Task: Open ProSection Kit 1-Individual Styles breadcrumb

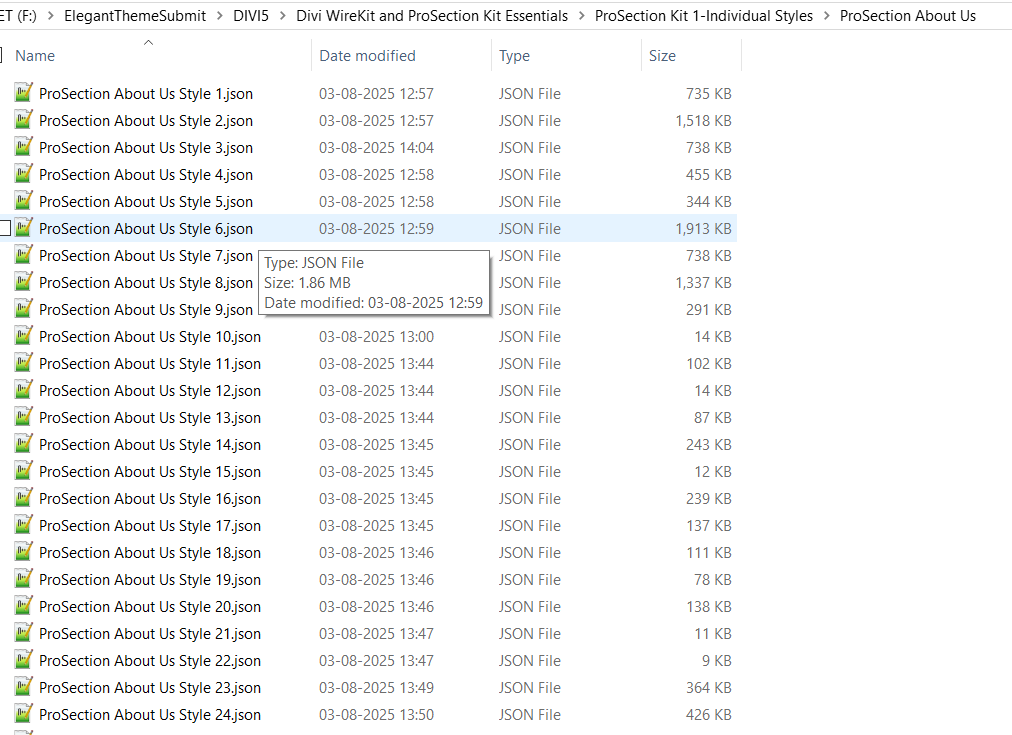Action: tap(704, 15)
